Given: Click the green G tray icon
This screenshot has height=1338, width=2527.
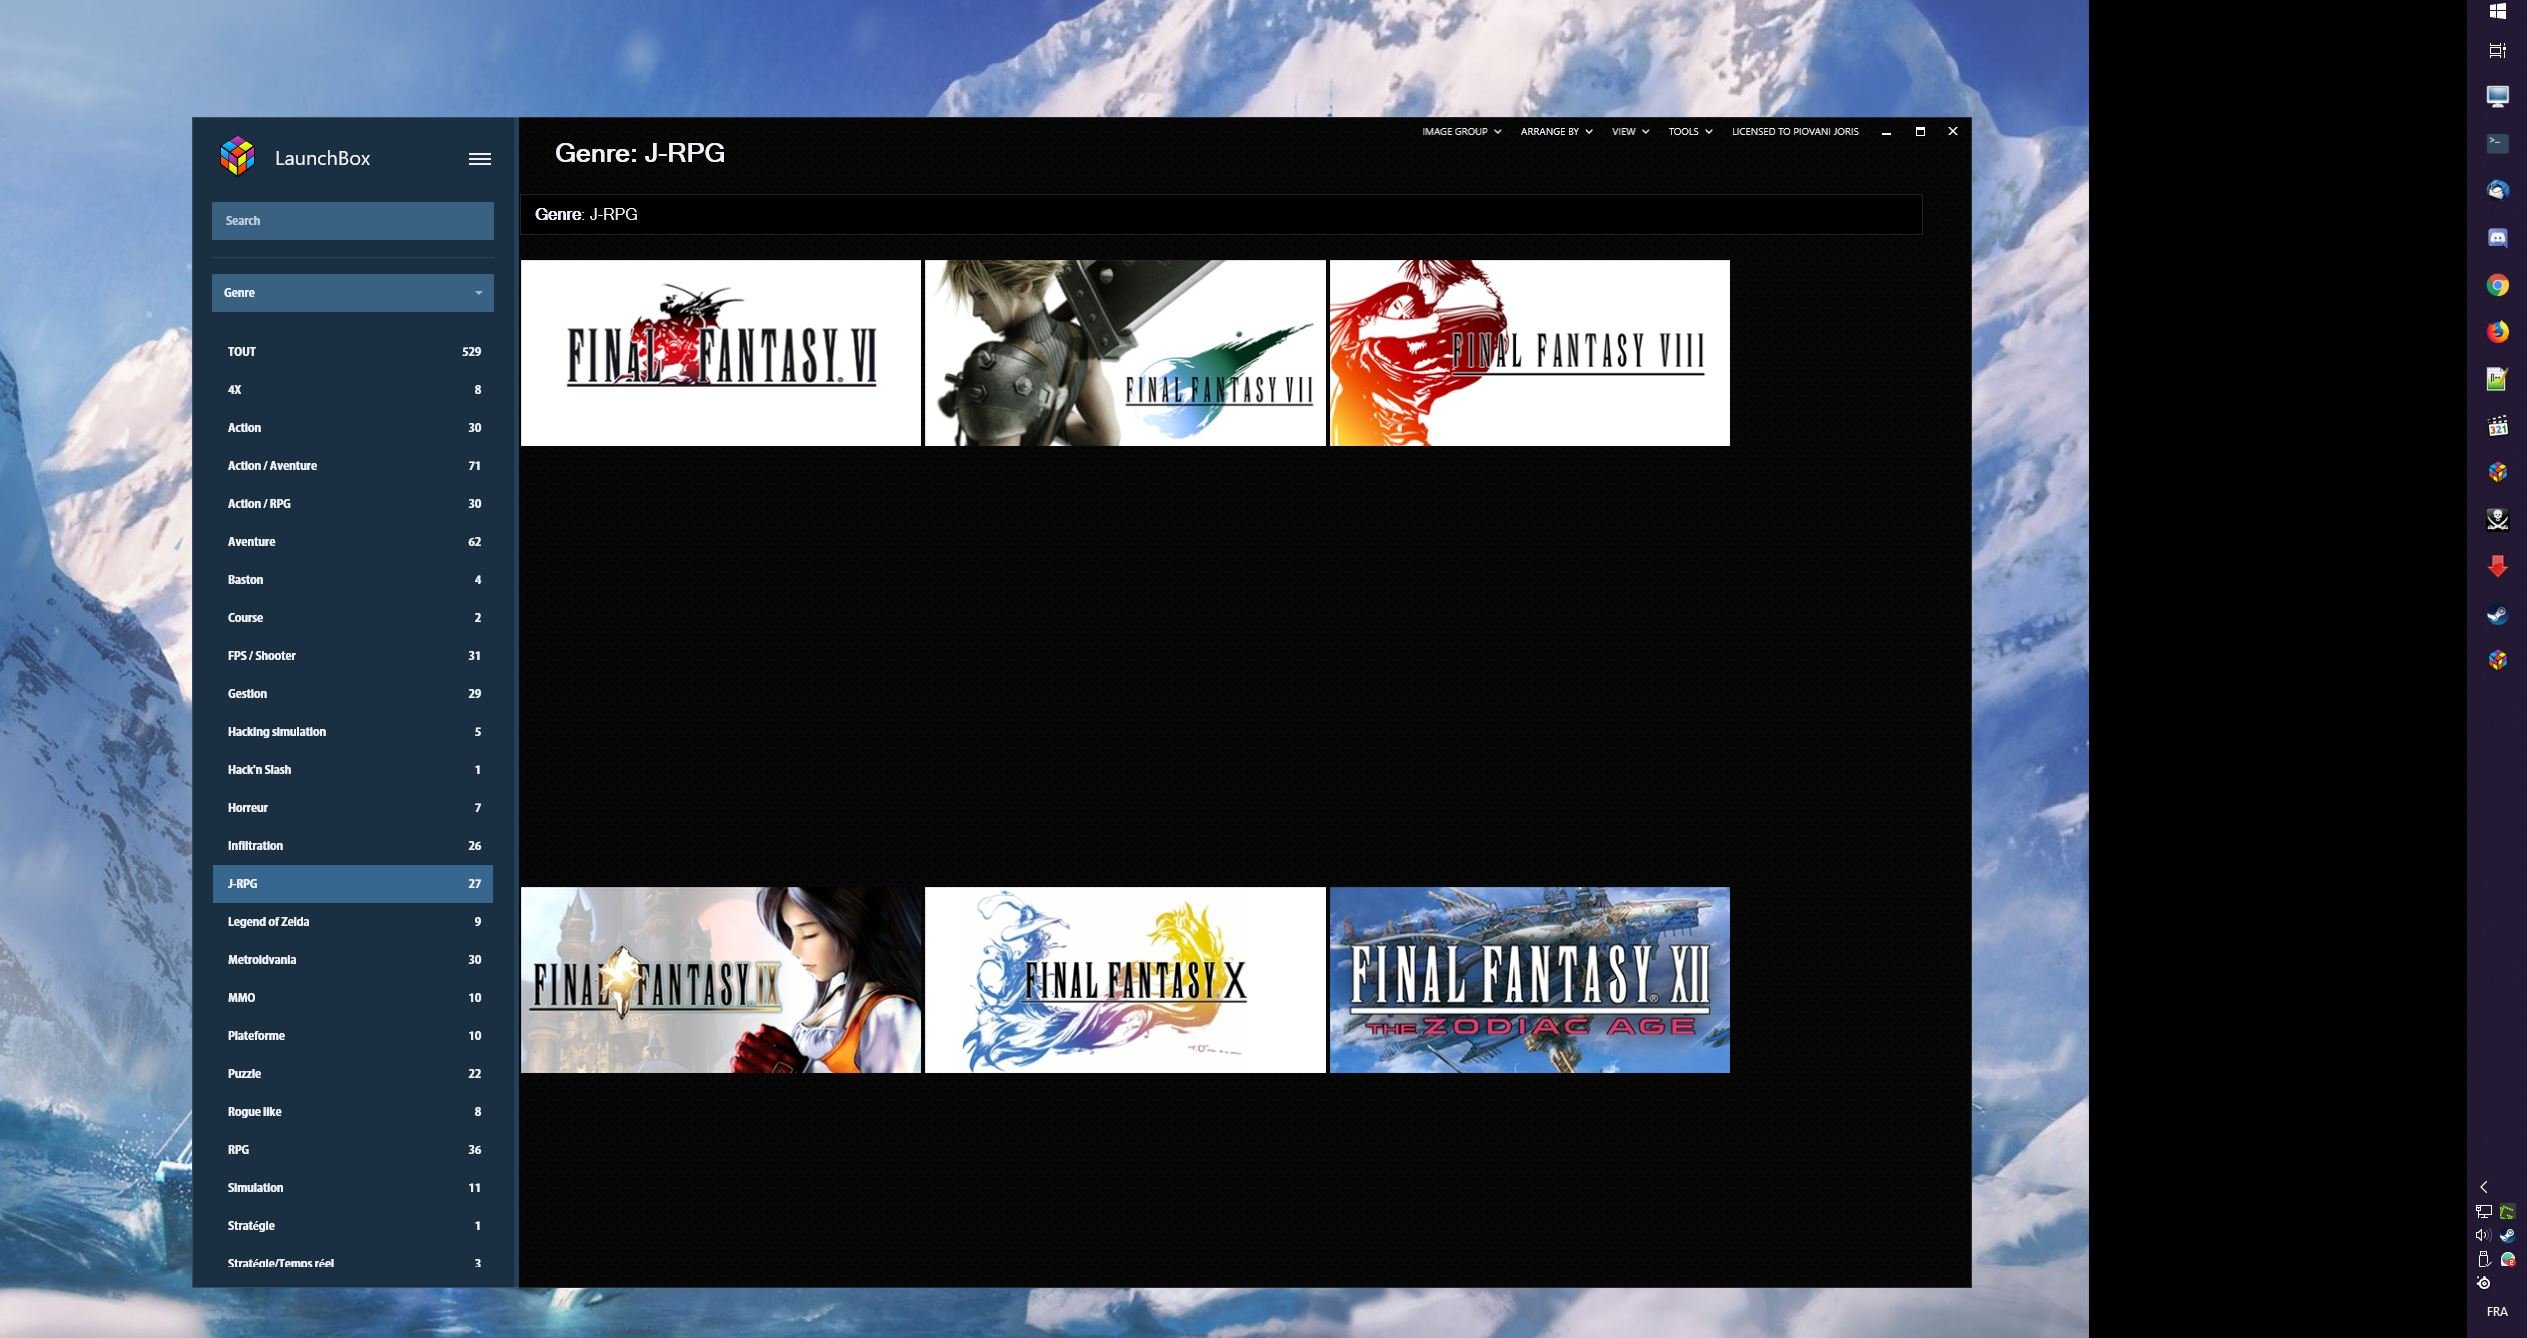Looking at the screenshot, I should [2507, 1211].
